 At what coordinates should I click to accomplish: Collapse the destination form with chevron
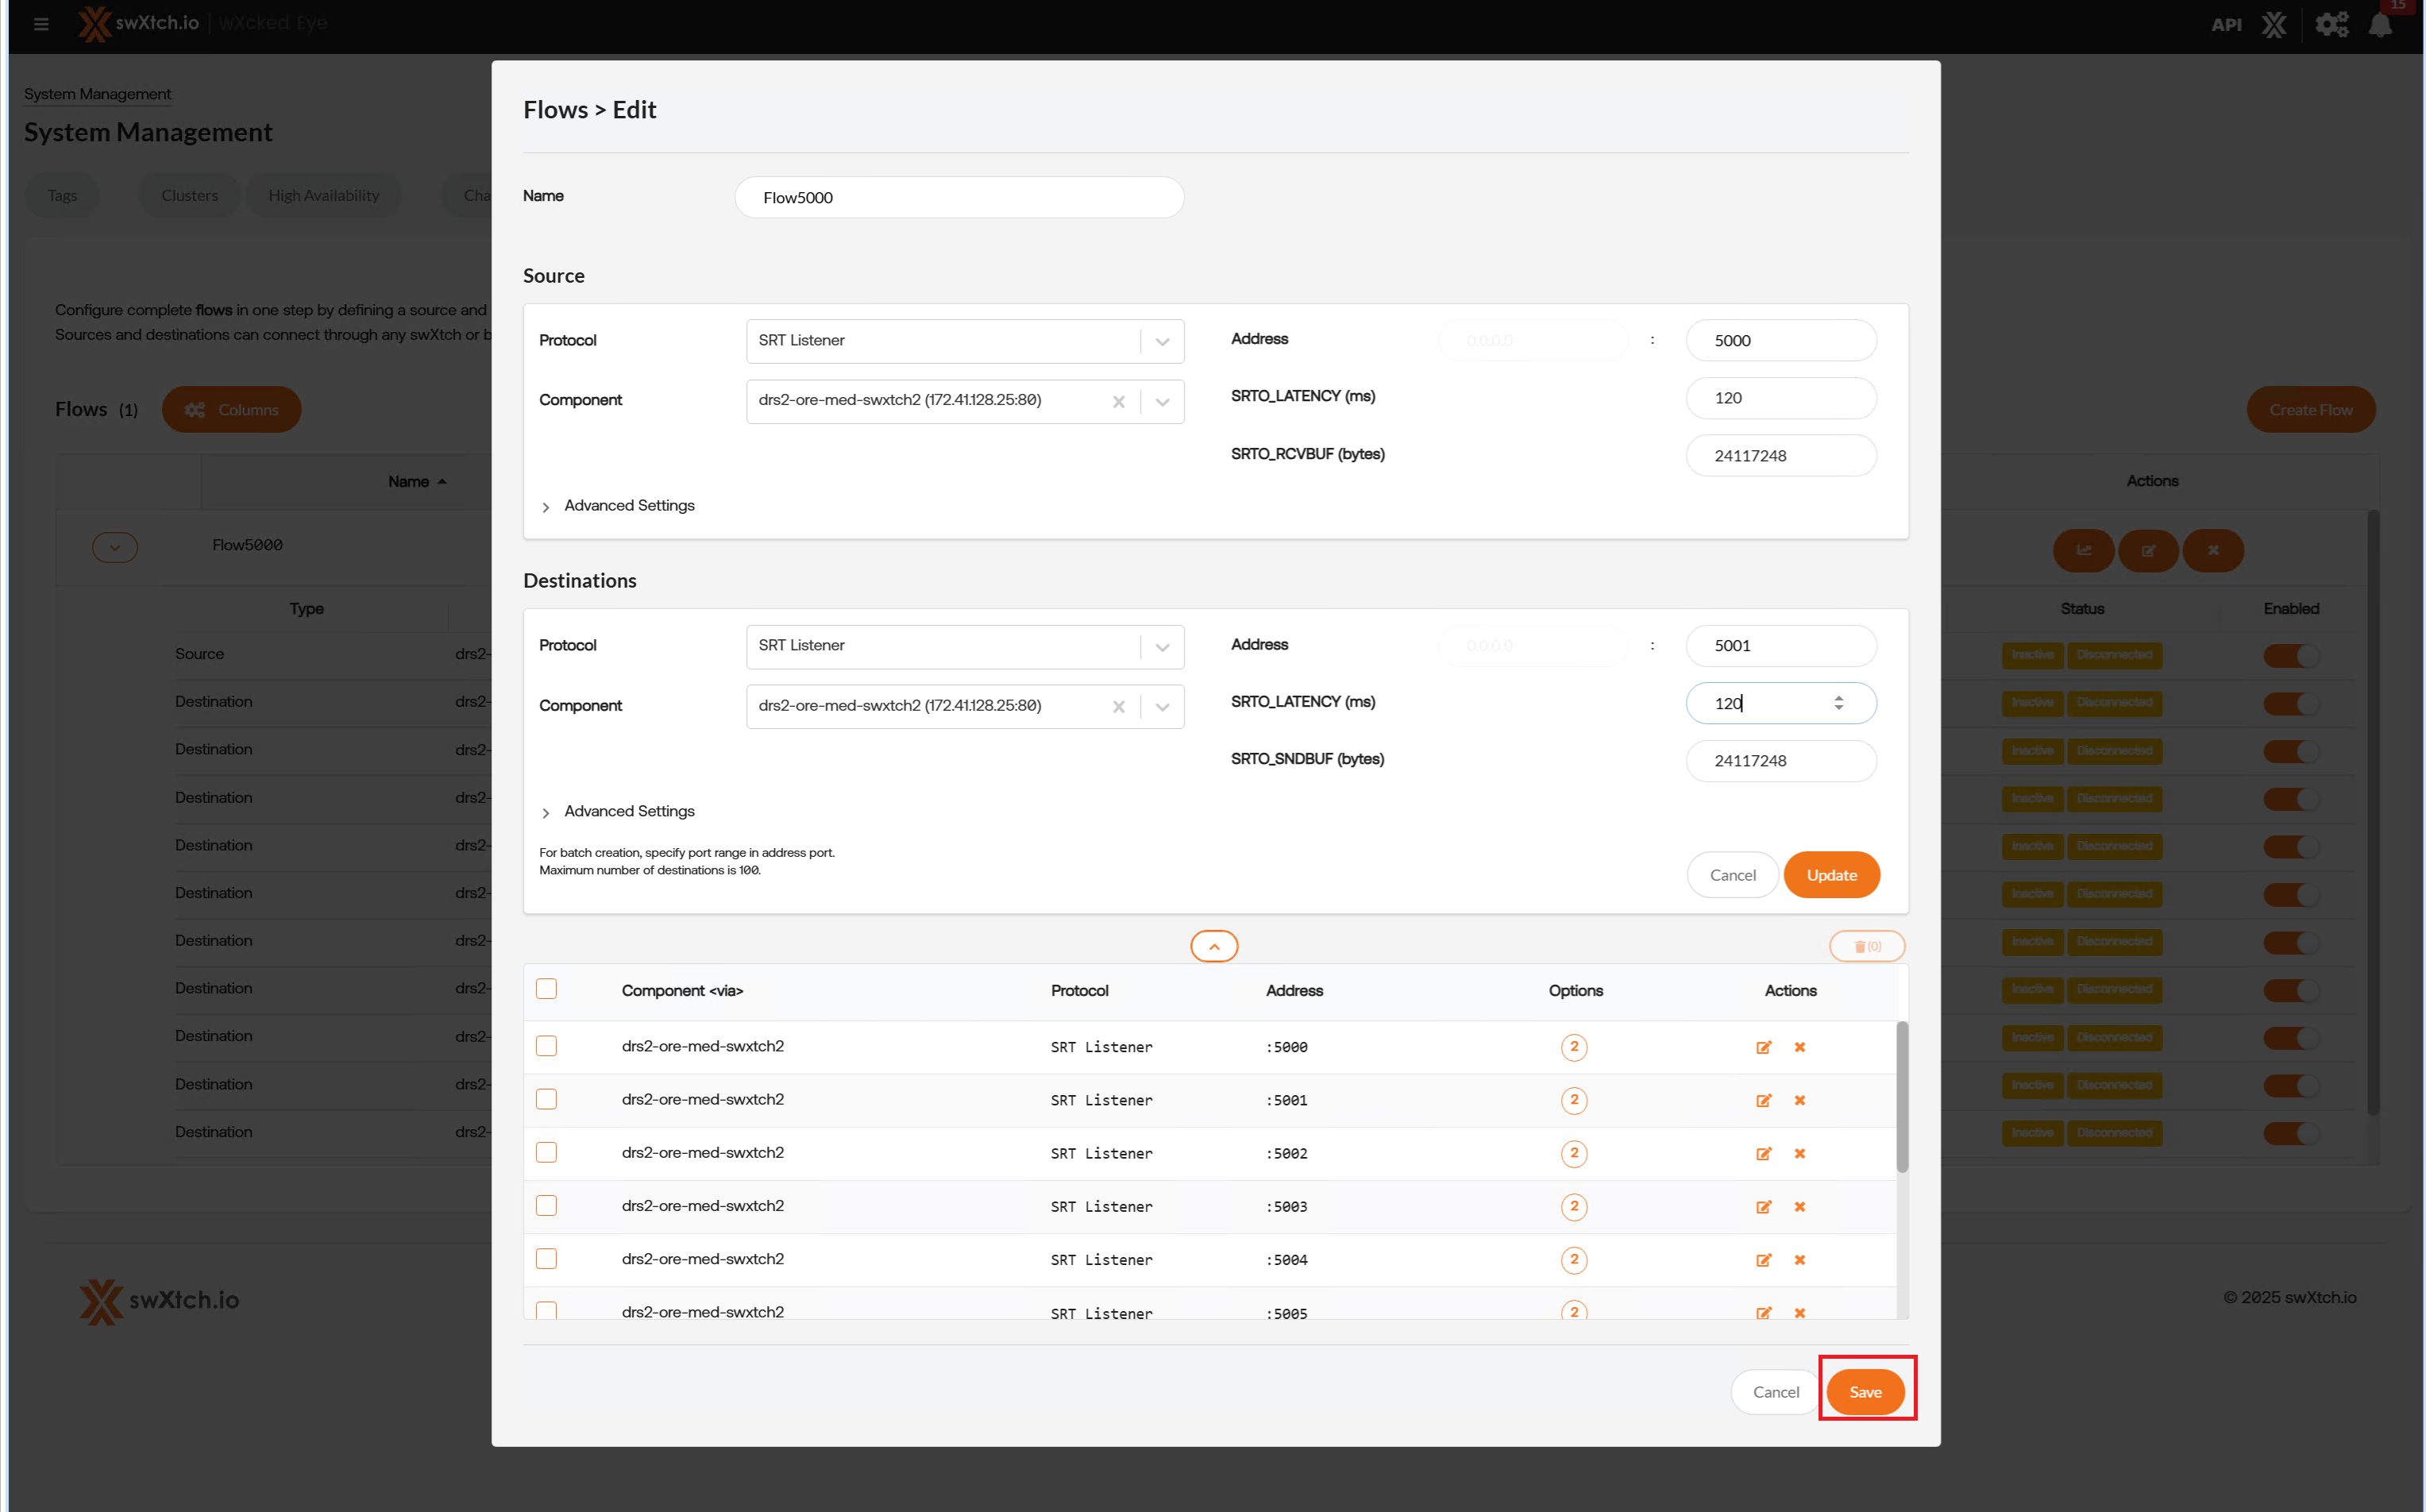[x=1214, y=946]
